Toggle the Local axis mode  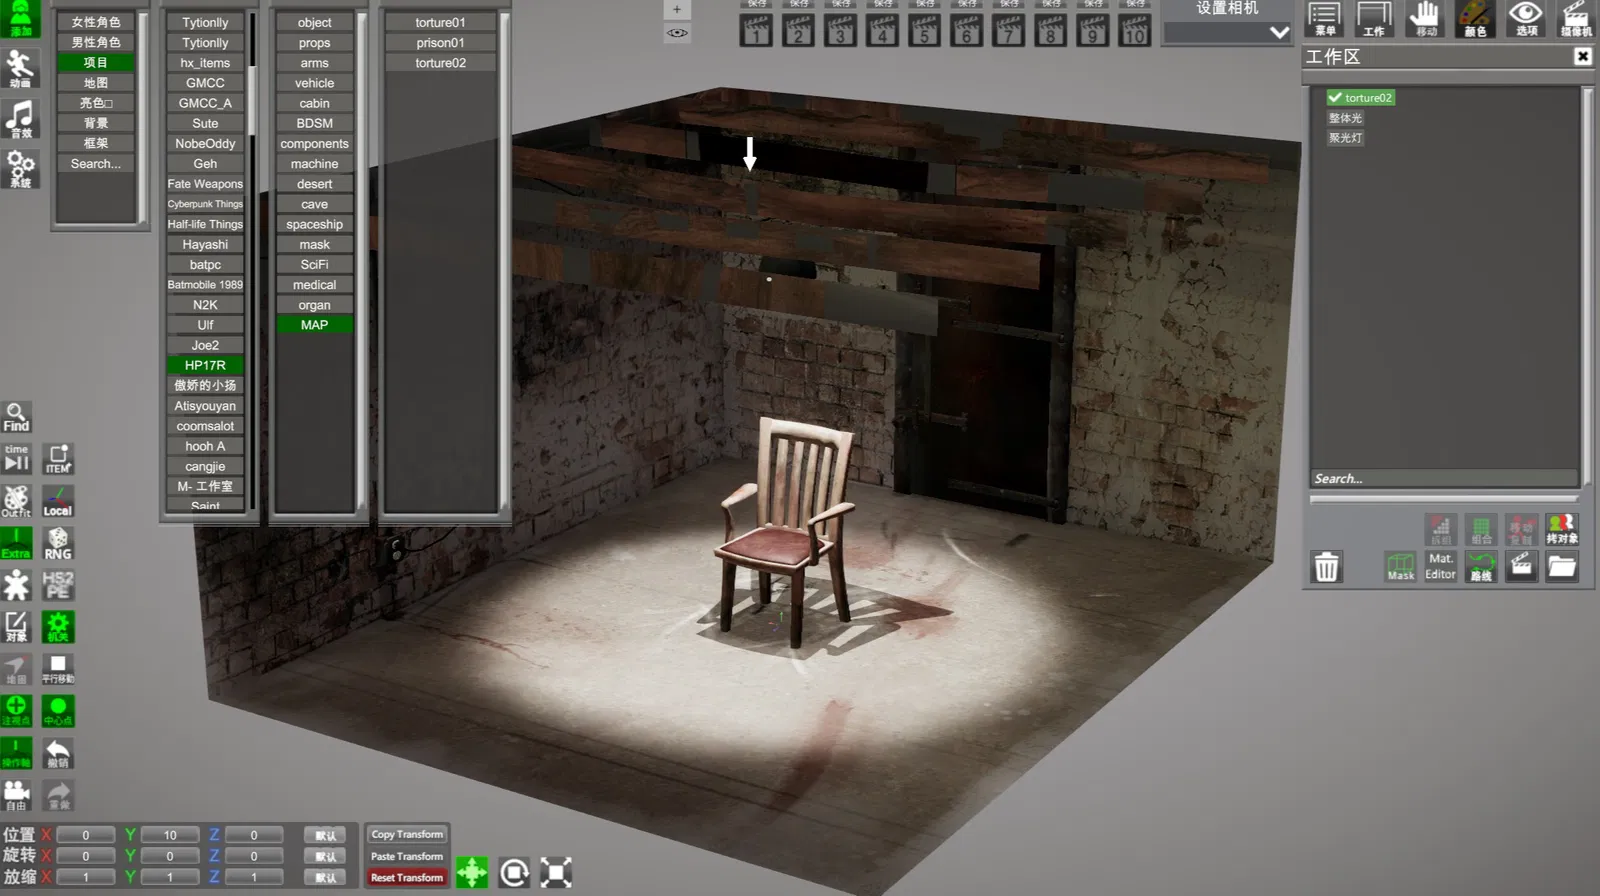coord(58,501)
